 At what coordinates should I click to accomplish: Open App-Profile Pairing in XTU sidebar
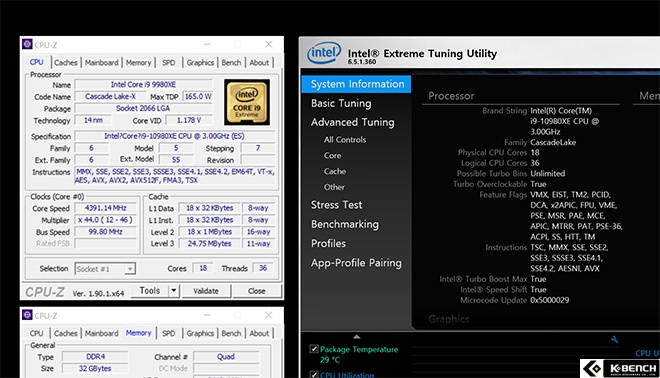click(356, 263)
